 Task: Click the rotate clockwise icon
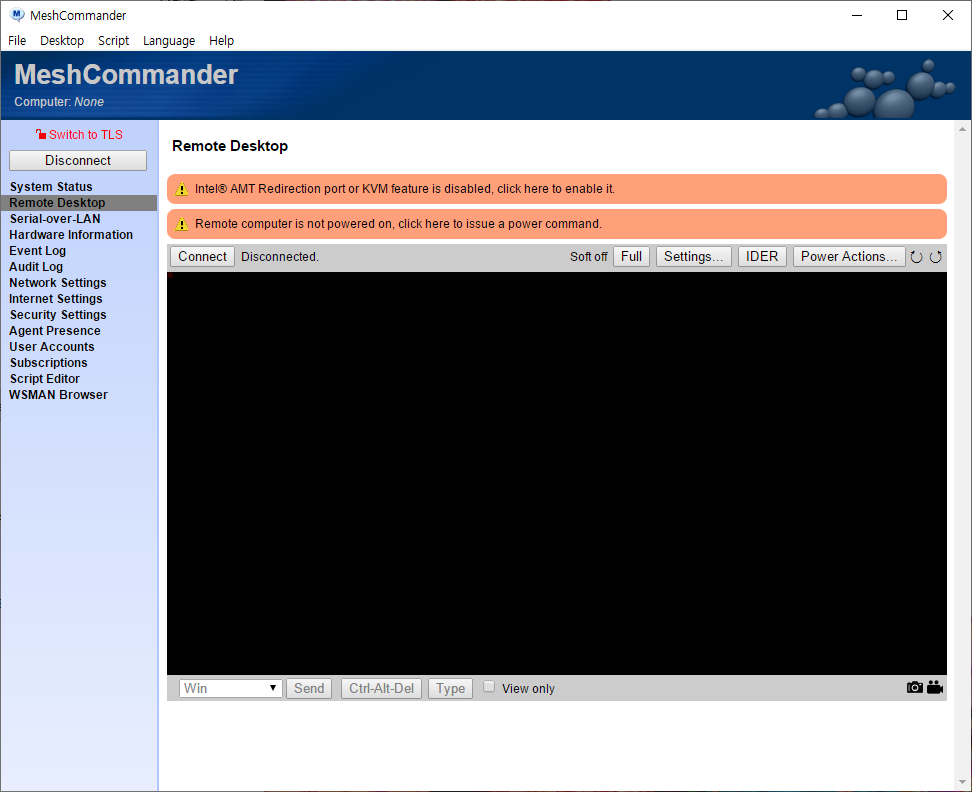pyautogui.click(x=935, y=257)
